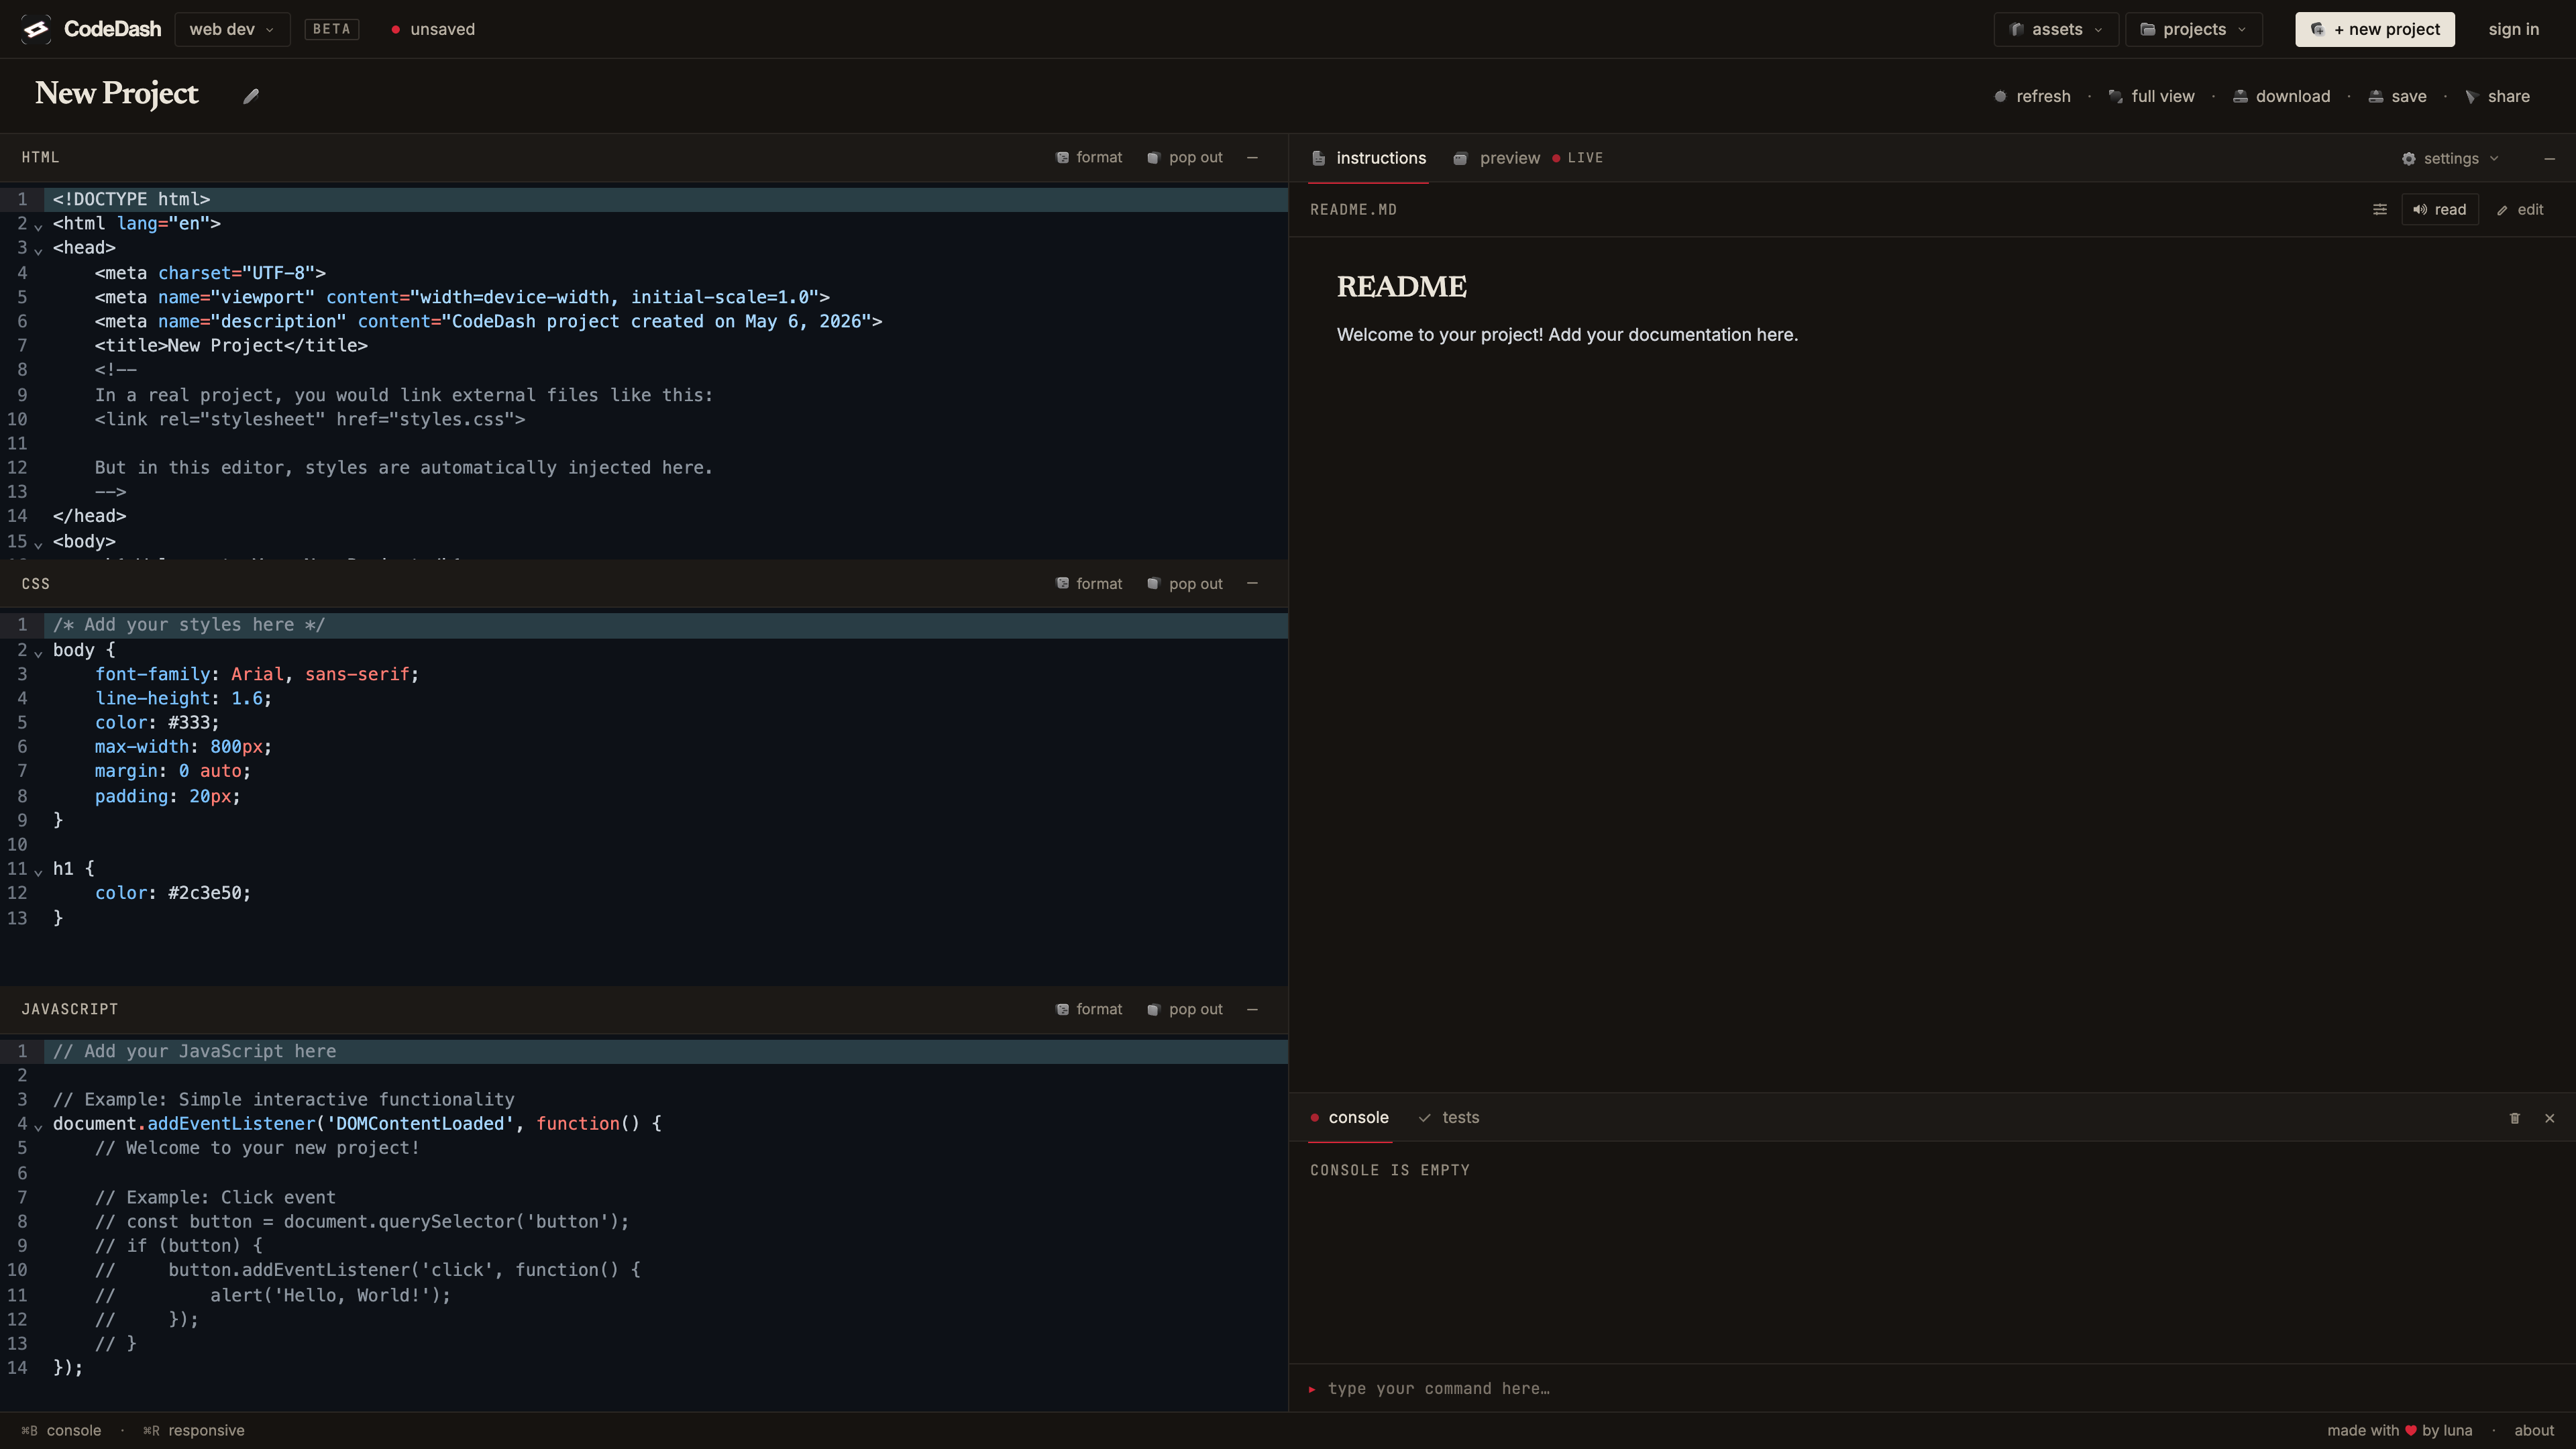Edit the README file
The width and height of the screenshot is (2576, 1449).
[2520, 209]
